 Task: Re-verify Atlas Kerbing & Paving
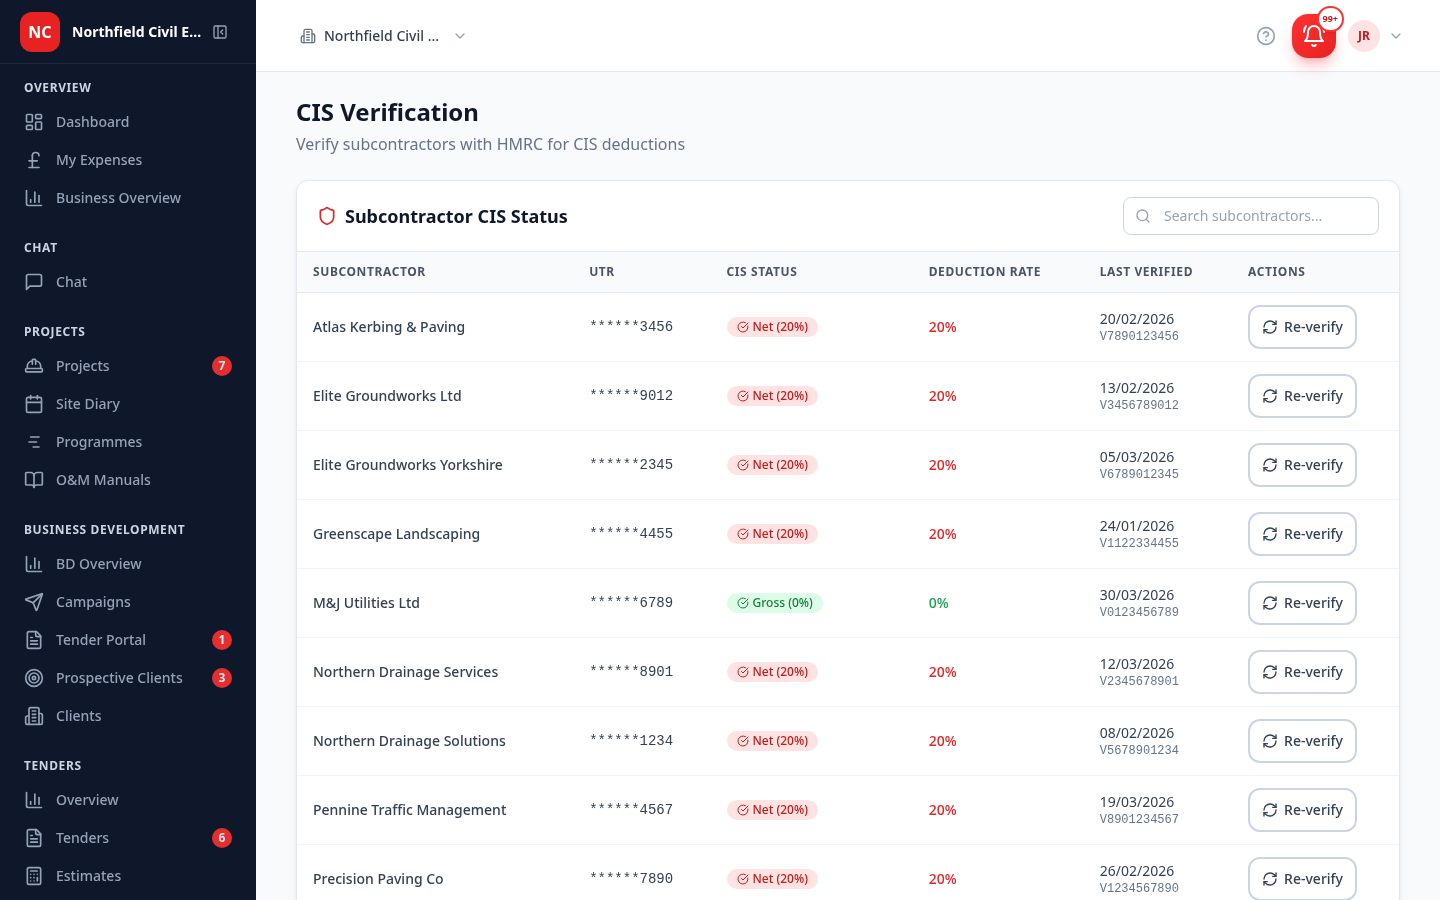[x=1302, y=327]
